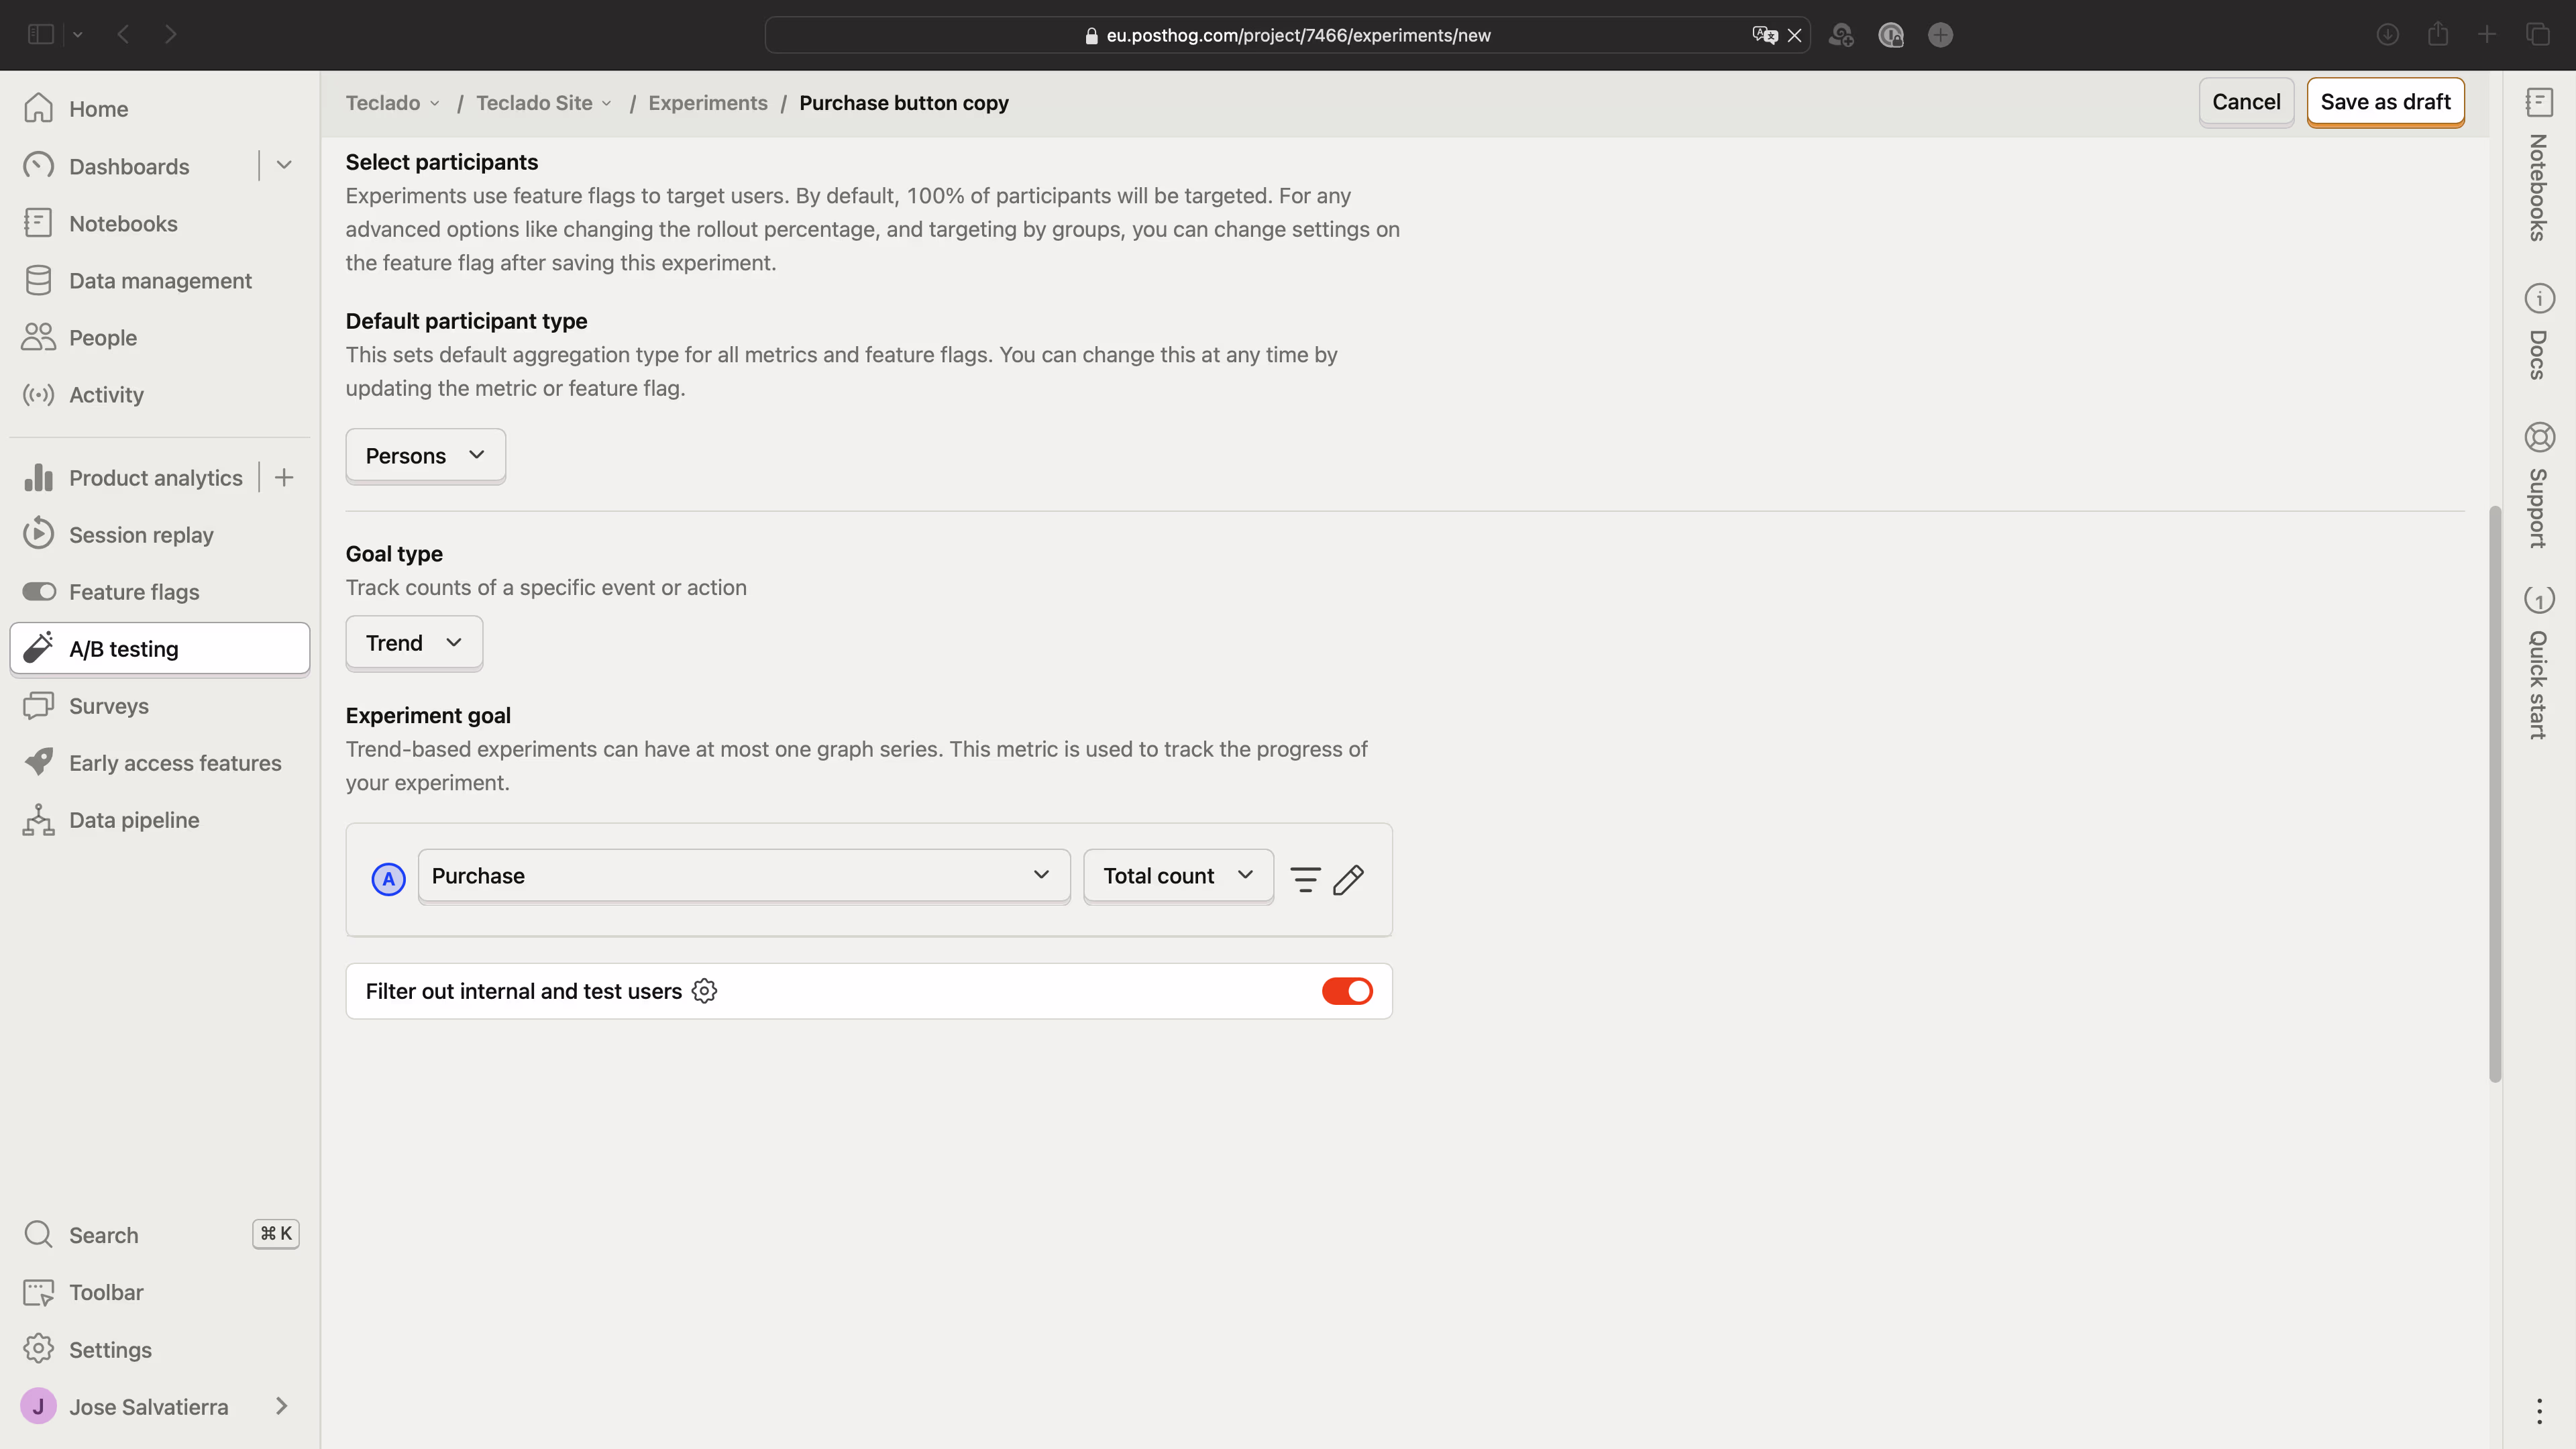2576x1449 pixels.
Task: Go to Feature flags
Action: [160, 591]
